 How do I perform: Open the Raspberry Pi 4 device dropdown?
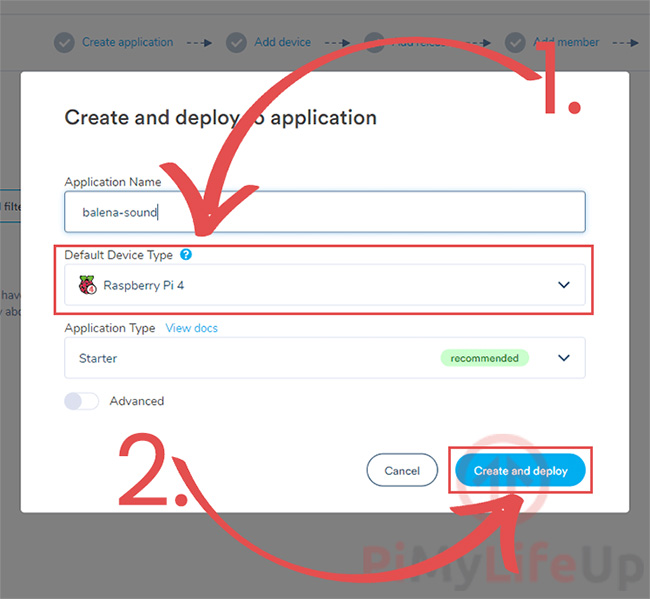click(325, 285)
